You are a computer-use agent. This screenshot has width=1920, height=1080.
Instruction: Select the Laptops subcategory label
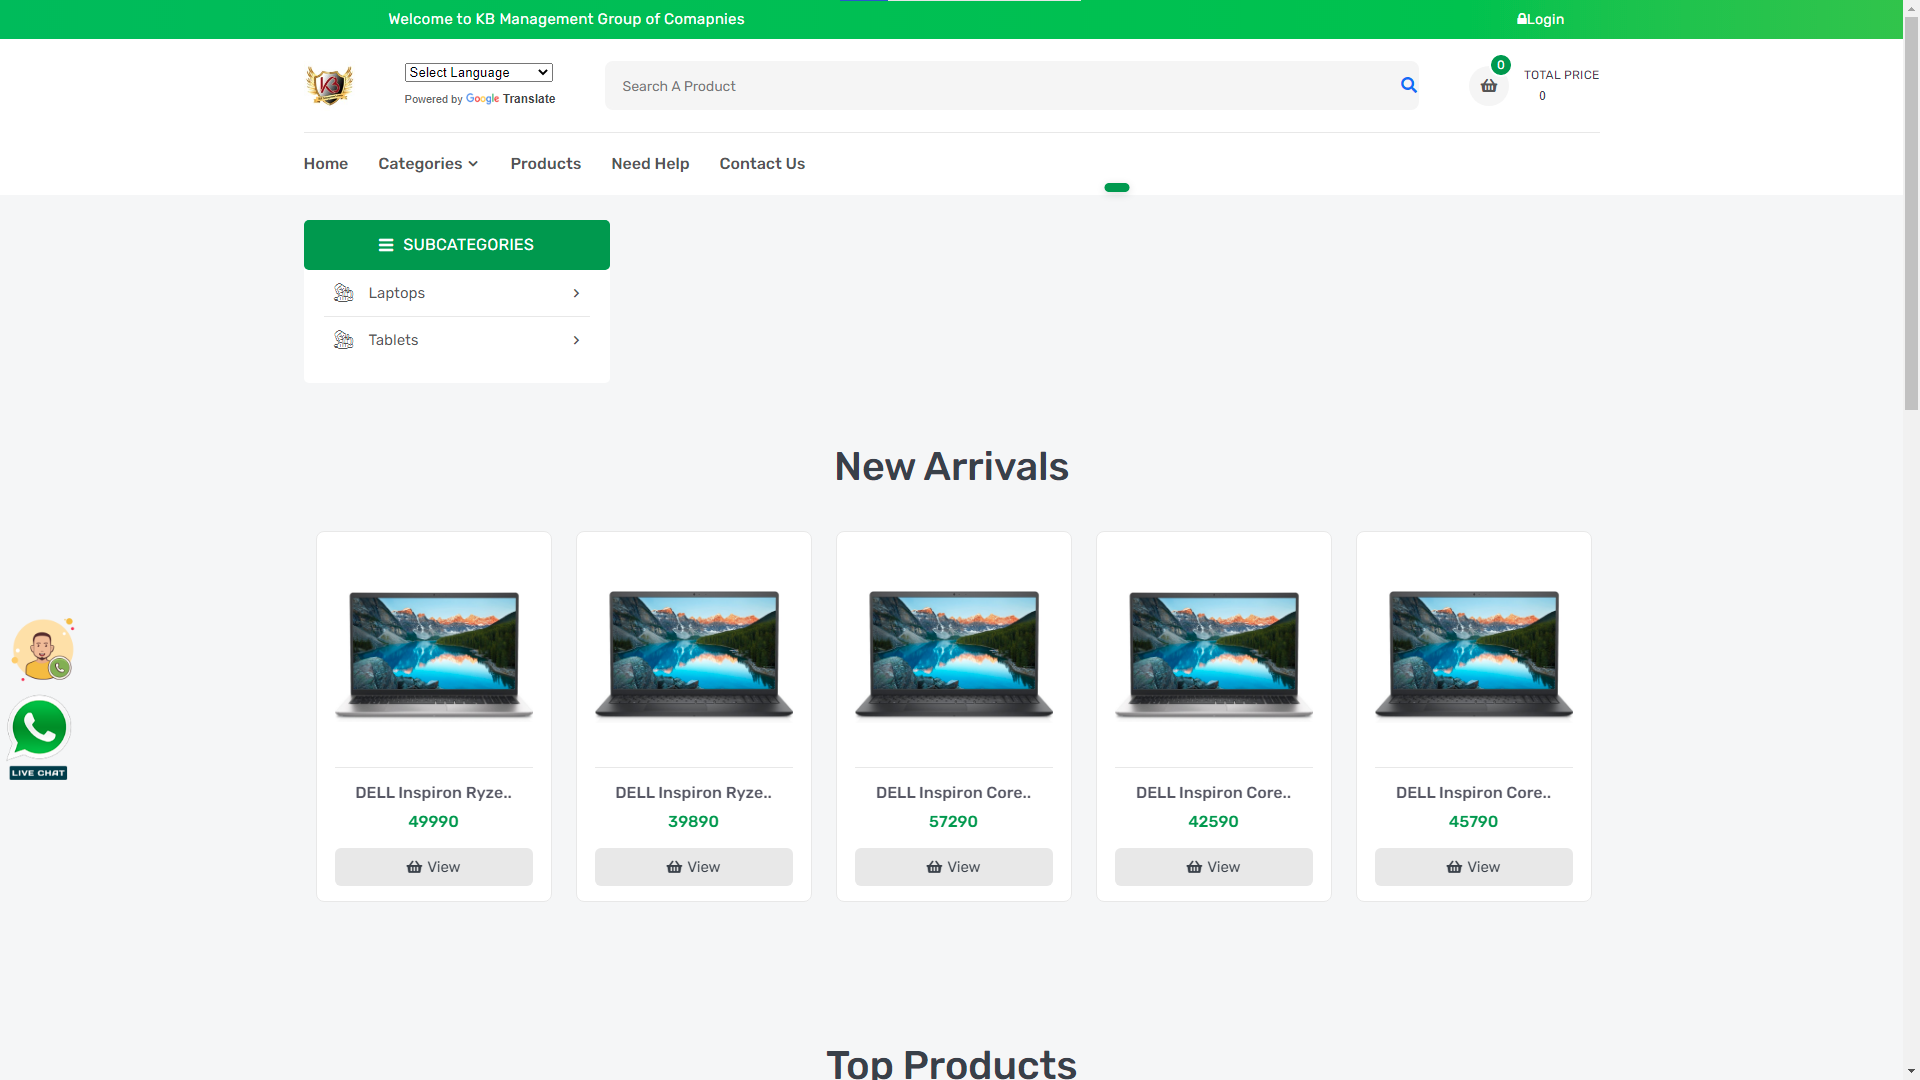[x=396, y=293]
